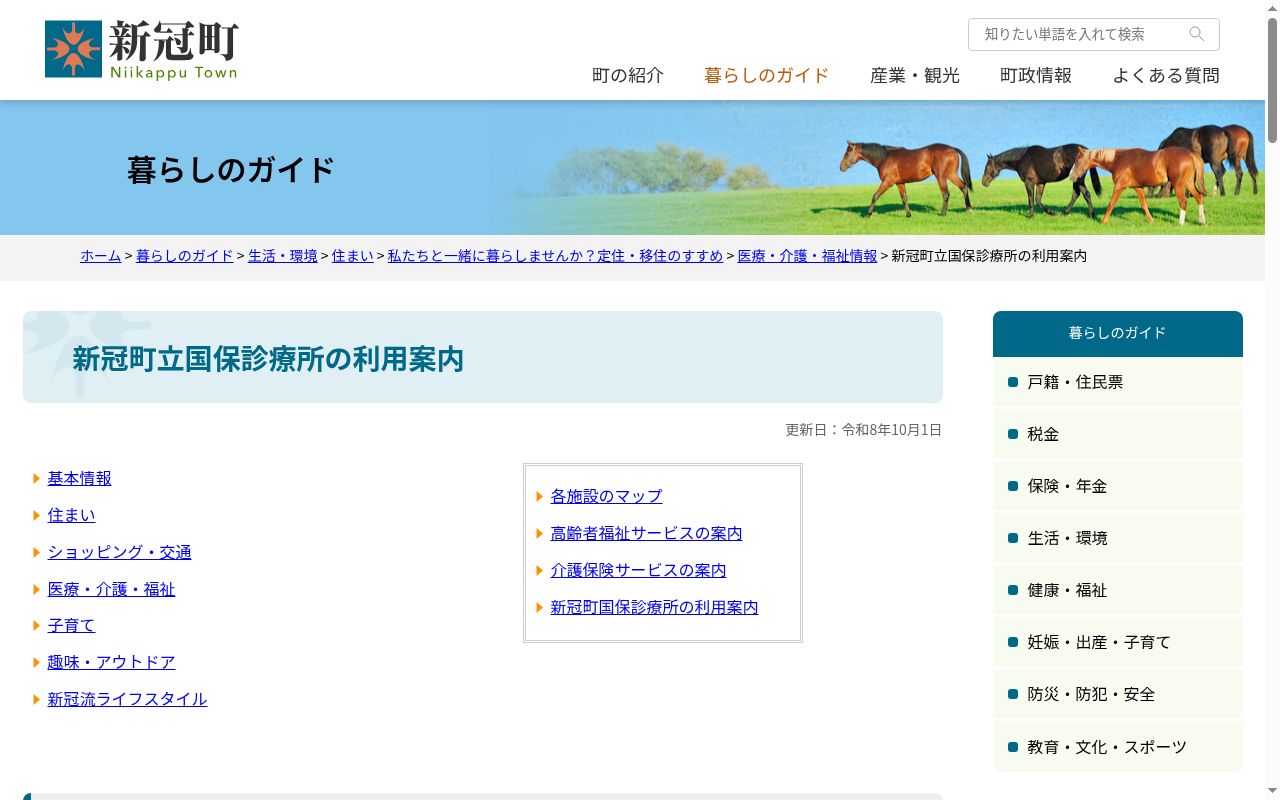Open the 定住・移住のすすめ breadcrumb link

555,256
